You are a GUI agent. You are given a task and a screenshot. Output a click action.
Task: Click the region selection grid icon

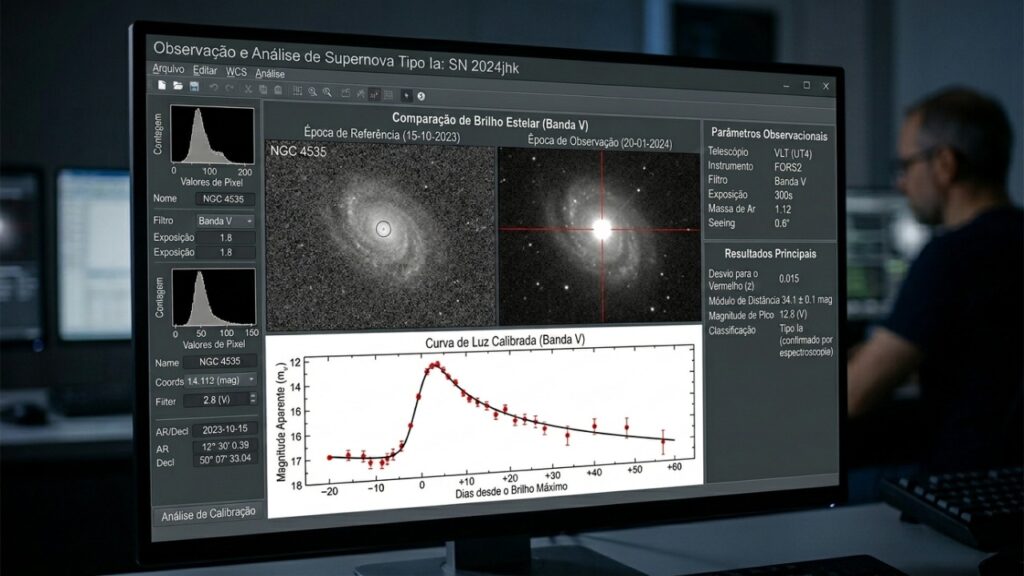pos(297,91)
